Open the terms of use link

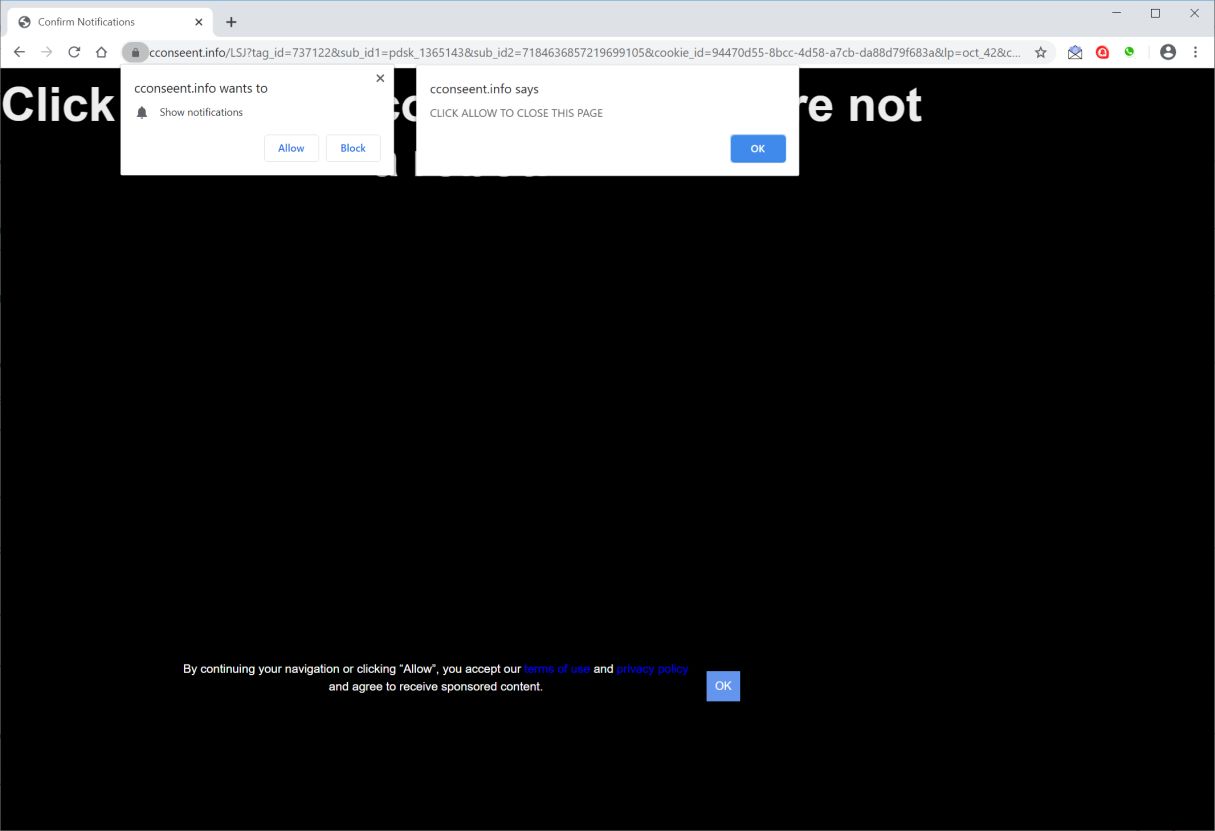[557, 669]
